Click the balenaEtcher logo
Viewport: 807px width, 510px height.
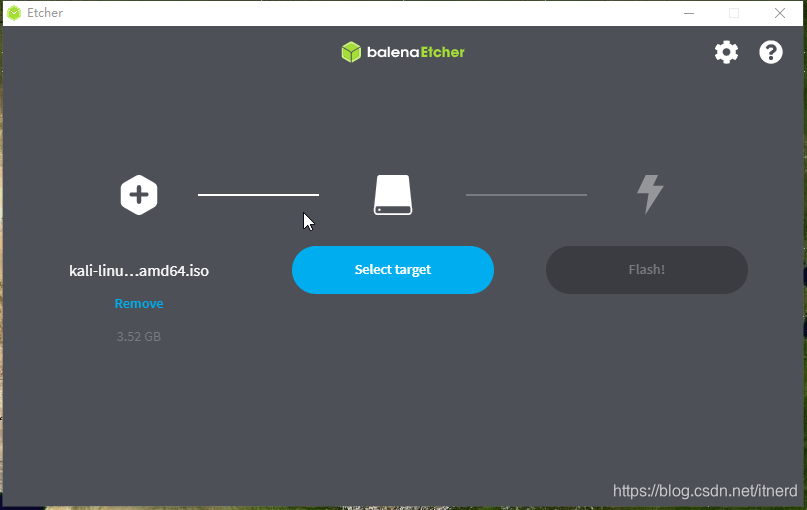coord(403,52)
